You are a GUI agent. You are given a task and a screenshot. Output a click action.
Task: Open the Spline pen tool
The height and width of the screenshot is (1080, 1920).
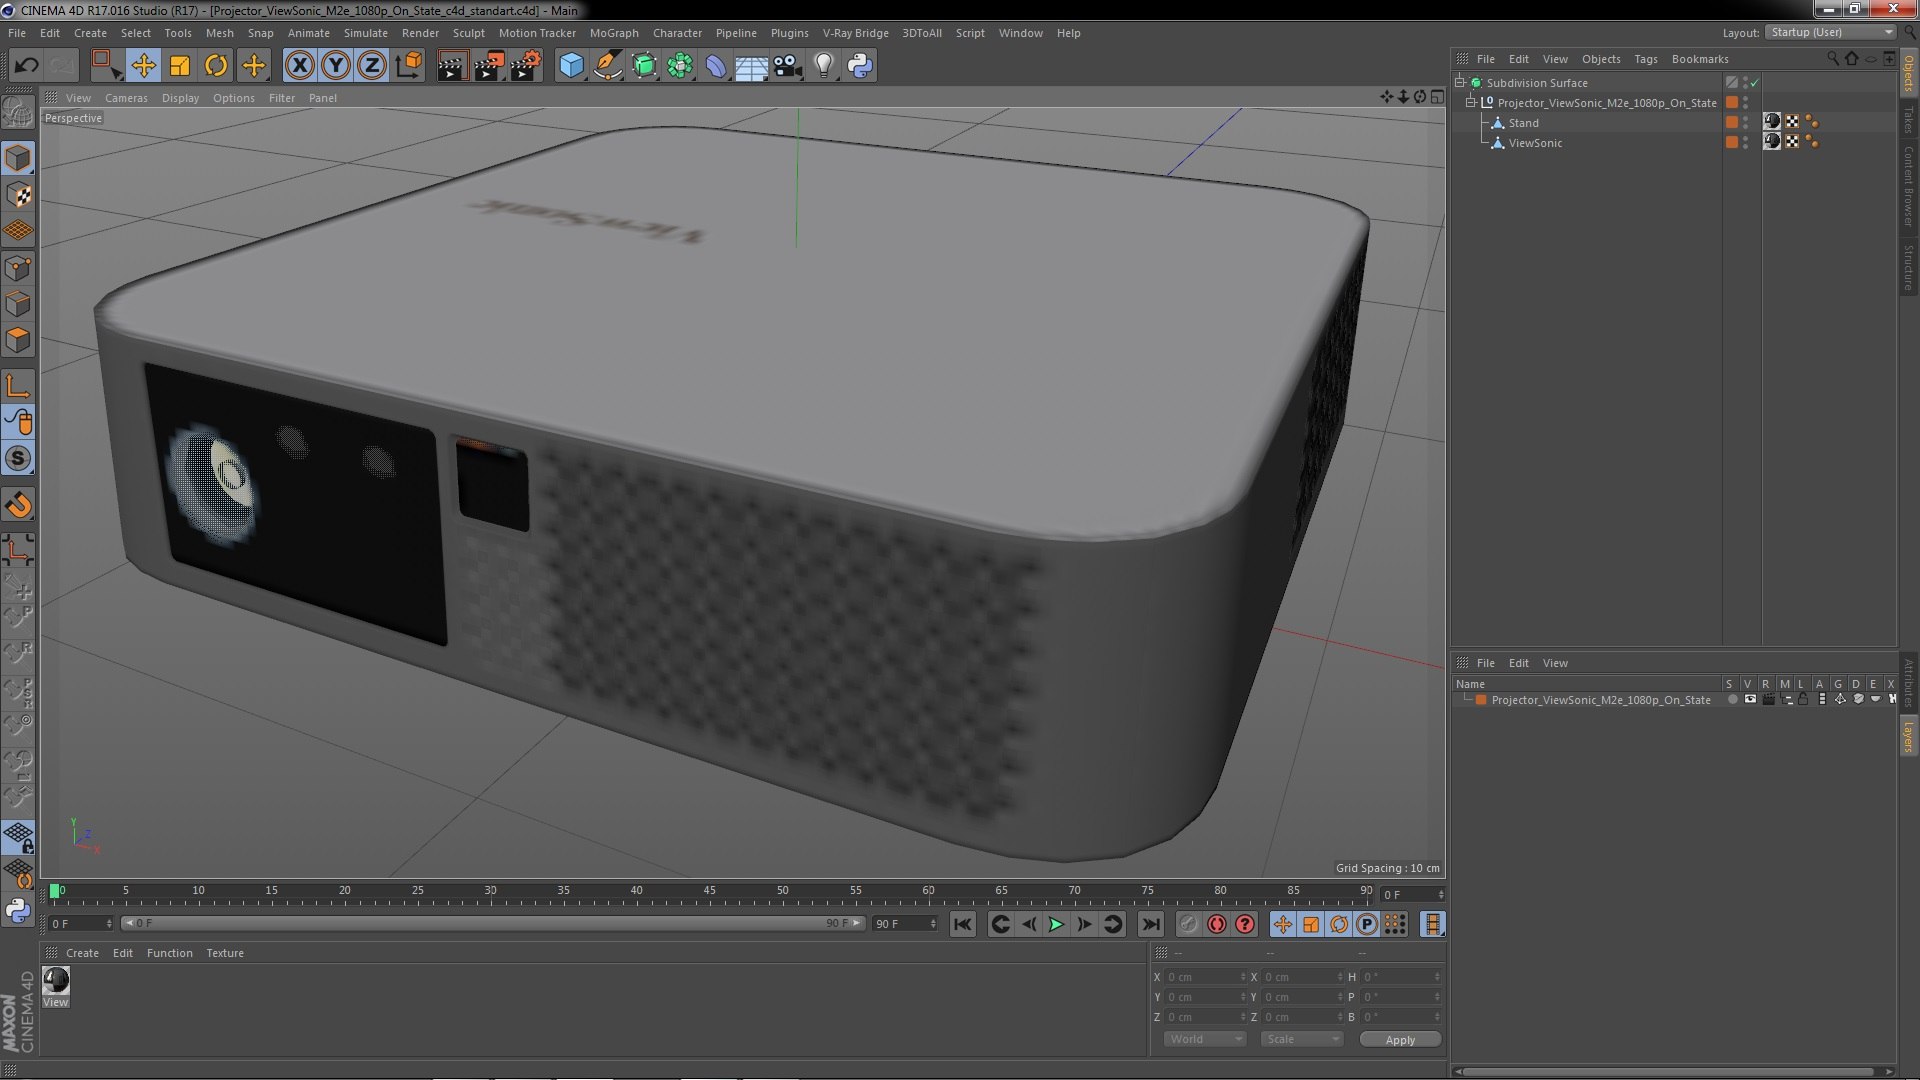coord(607,66)
